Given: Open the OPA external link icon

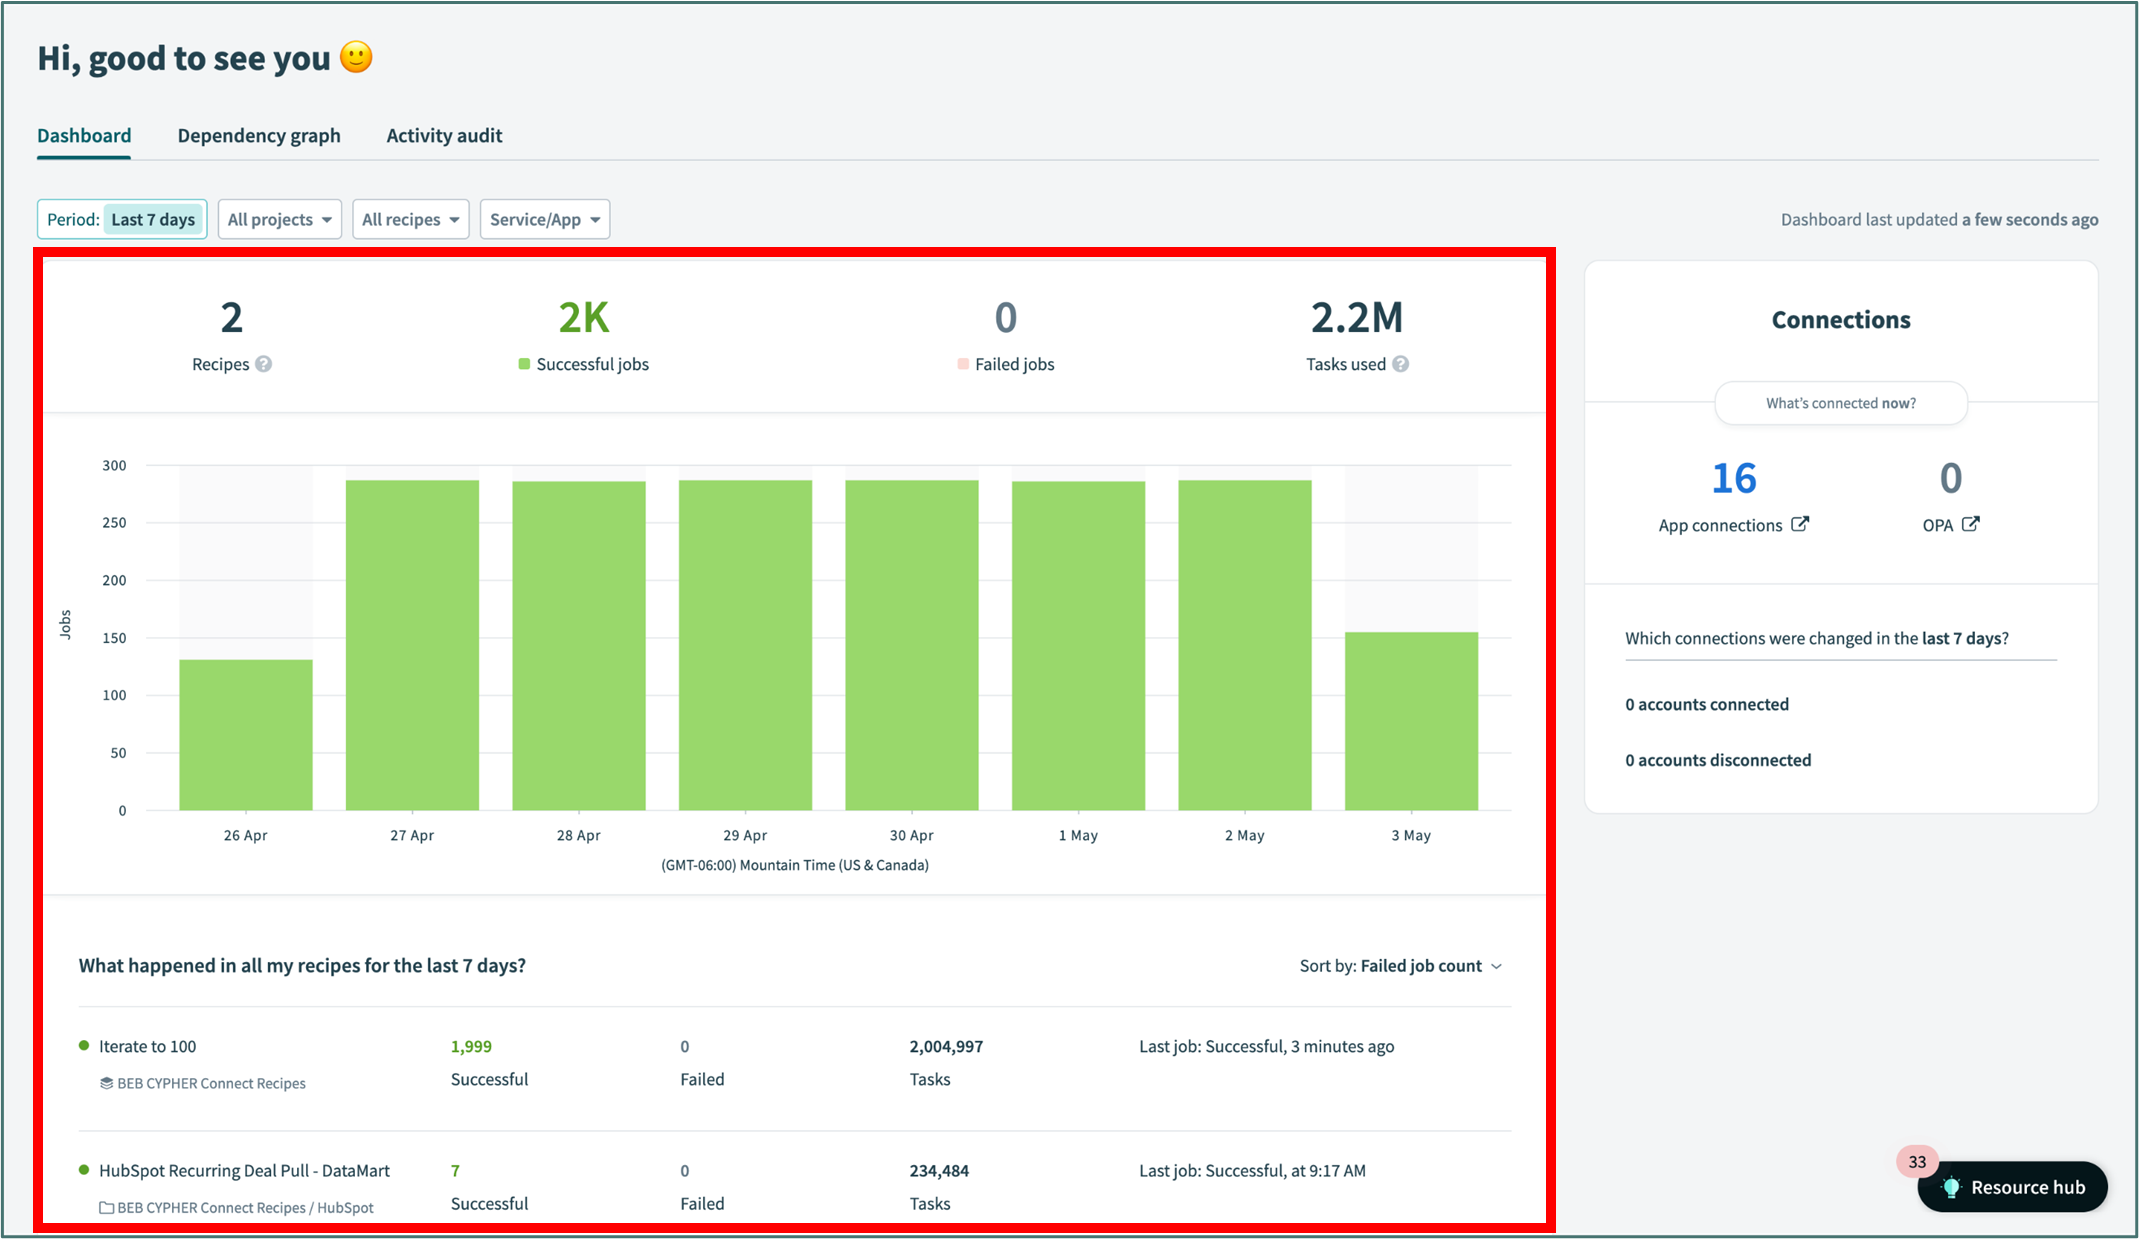Looking at the screenshot, I should coord(1970,524).
